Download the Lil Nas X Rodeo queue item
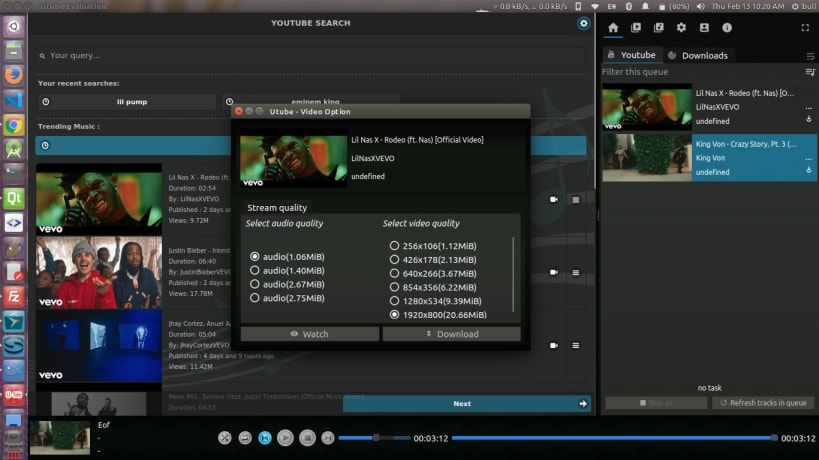 click(809, 120)
